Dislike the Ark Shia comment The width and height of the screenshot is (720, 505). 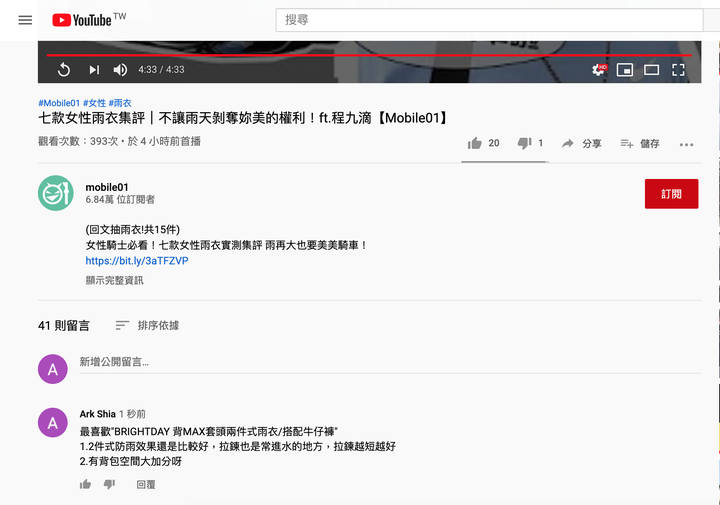click(109, 484)
